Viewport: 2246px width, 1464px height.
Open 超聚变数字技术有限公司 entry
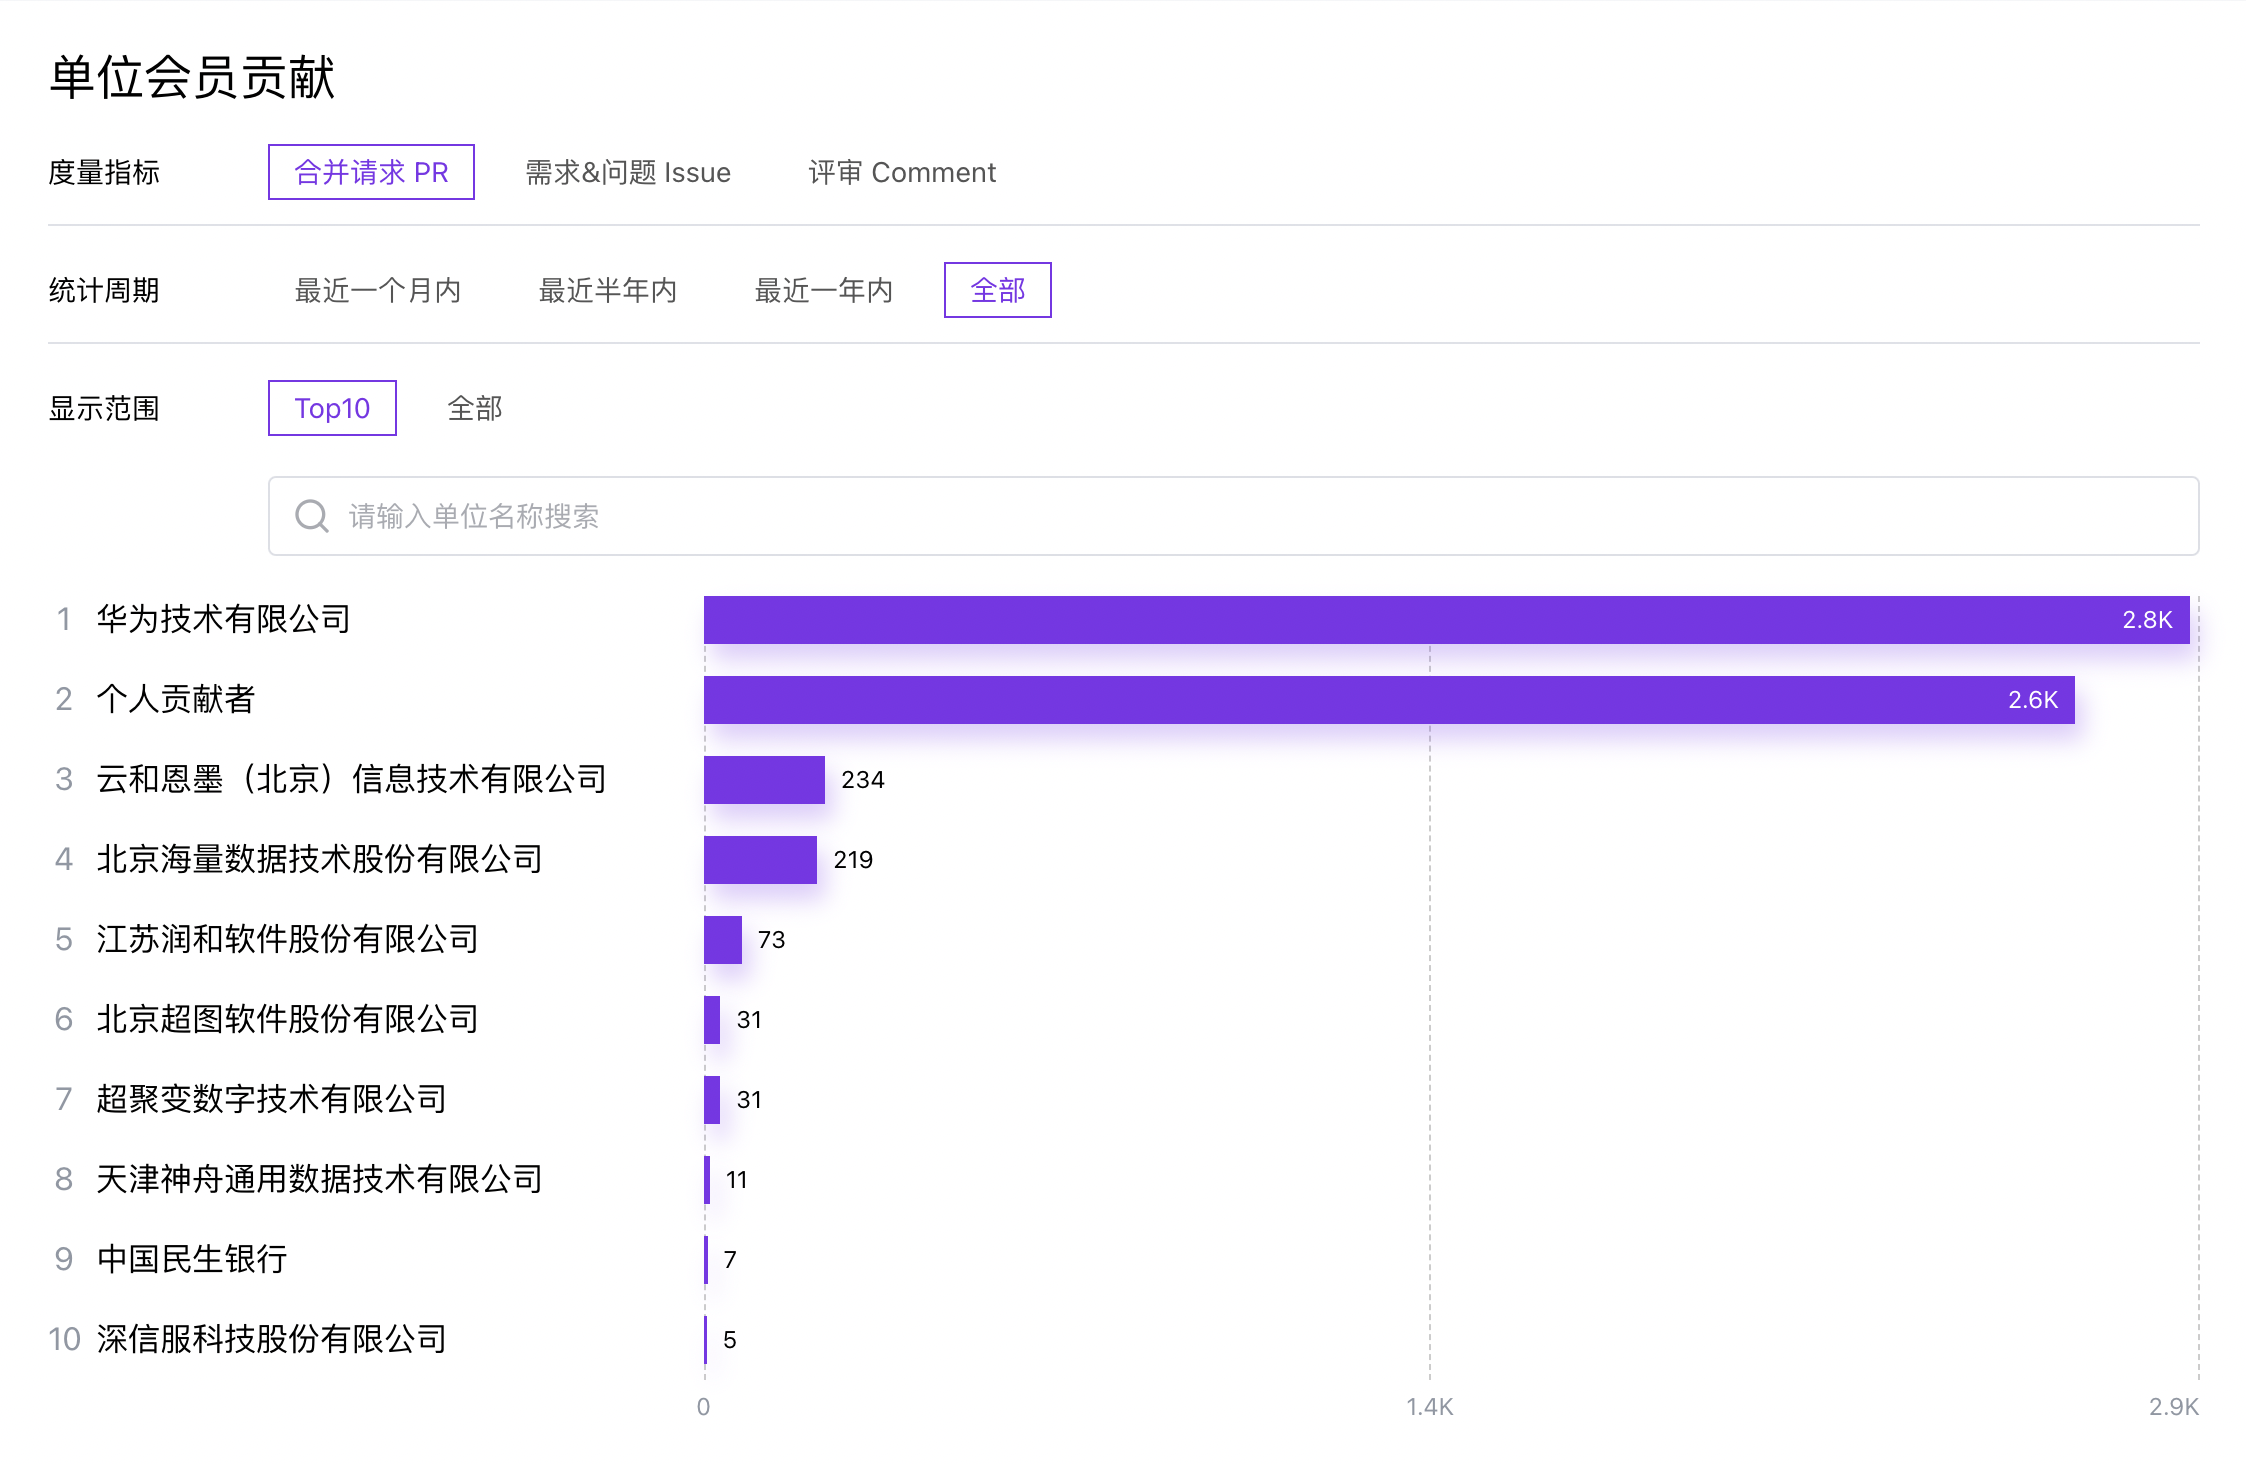[271, 1099]
